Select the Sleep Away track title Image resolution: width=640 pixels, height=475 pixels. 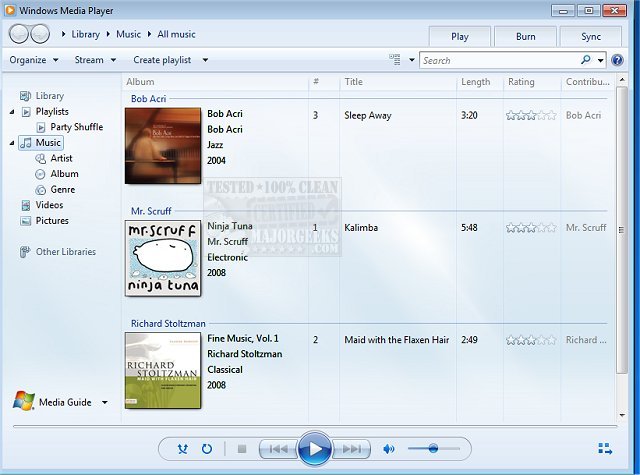click(x=368, y=115)
